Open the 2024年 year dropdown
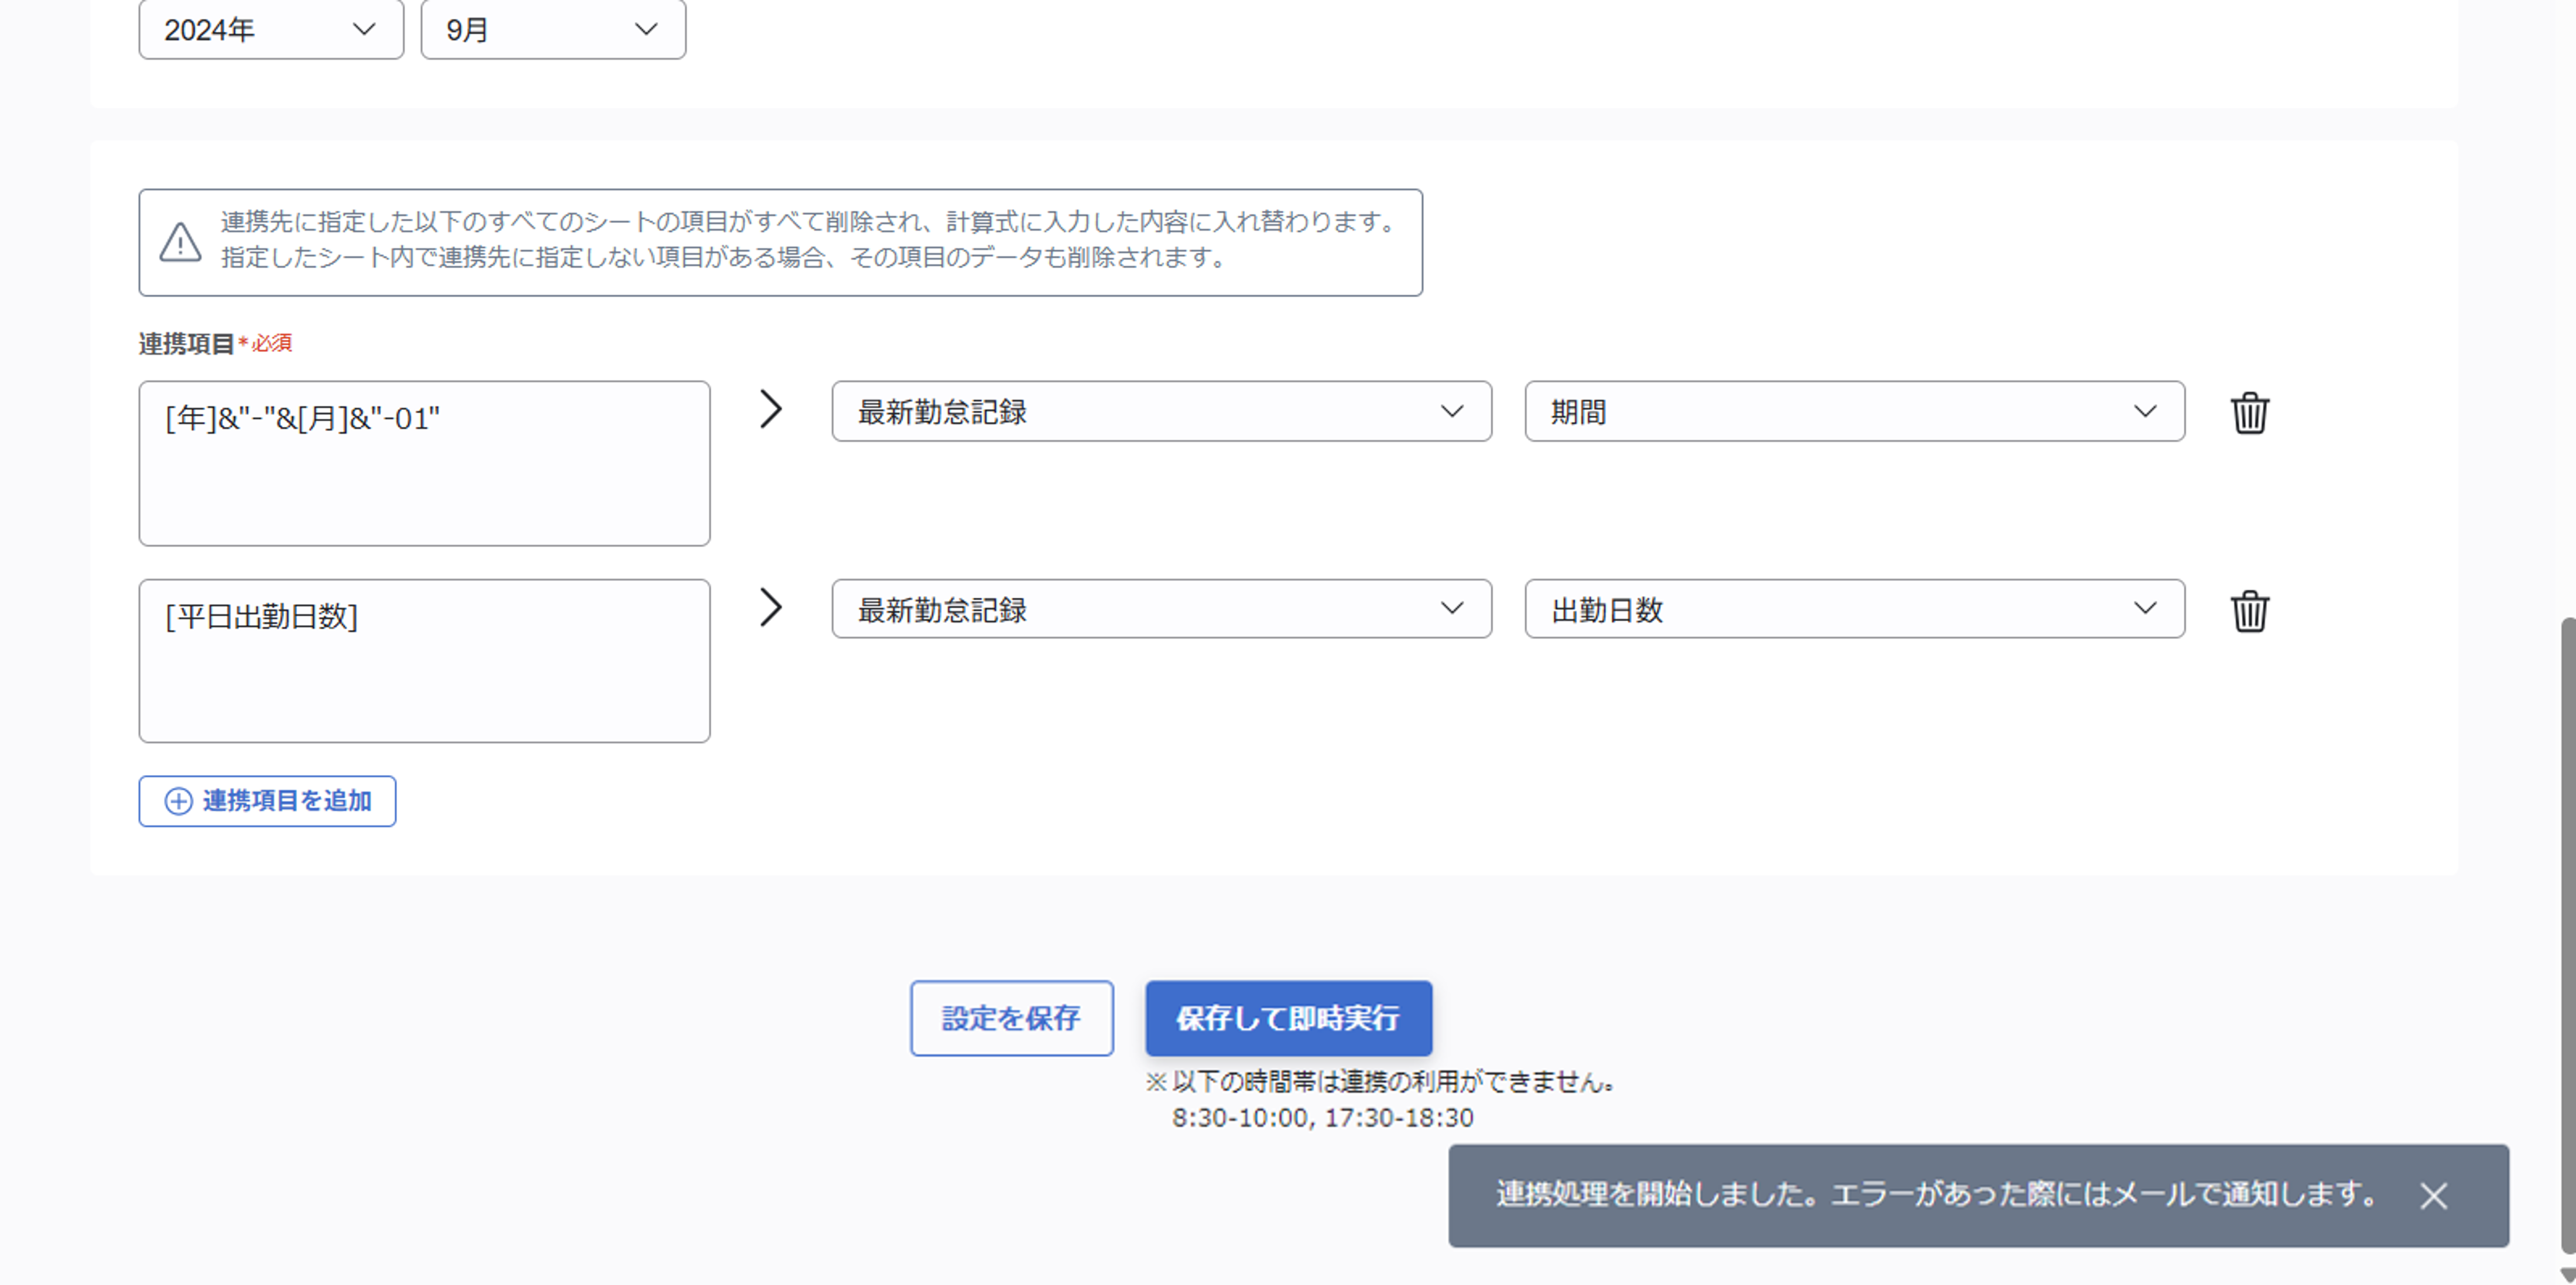 (270, 29)
